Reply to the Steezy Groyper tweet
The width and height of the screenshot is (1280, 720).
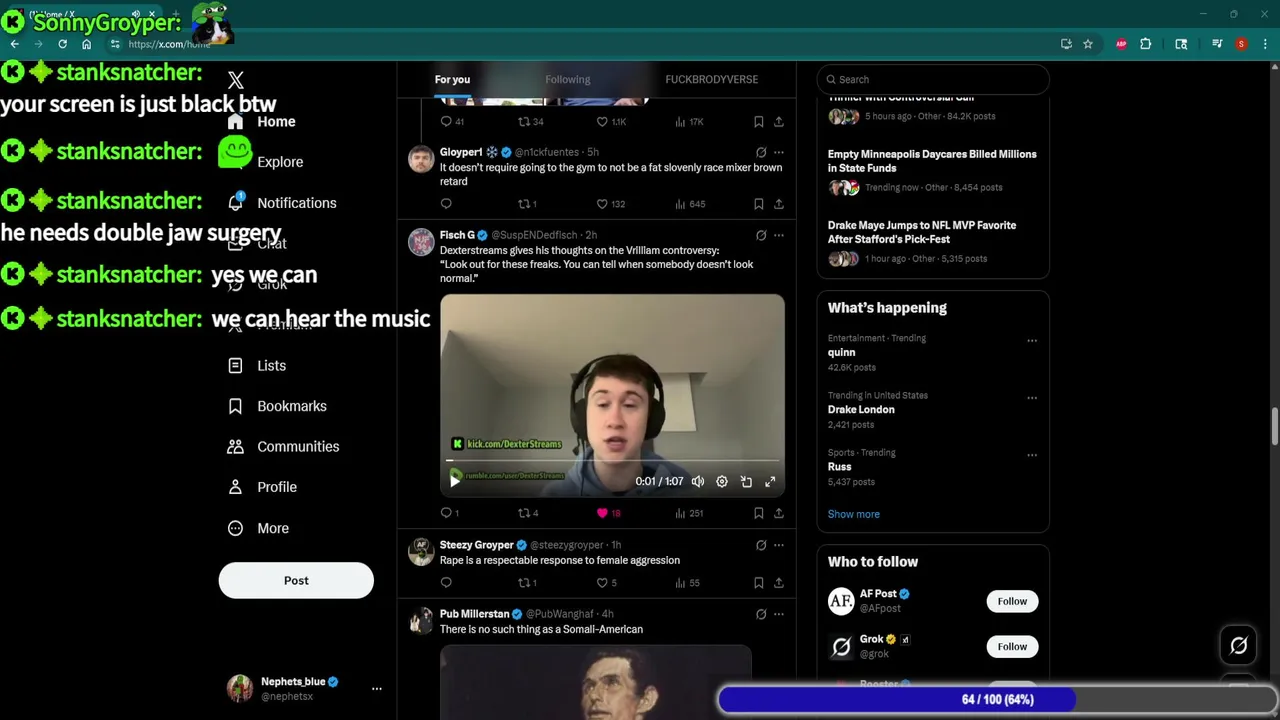point(446,583)
